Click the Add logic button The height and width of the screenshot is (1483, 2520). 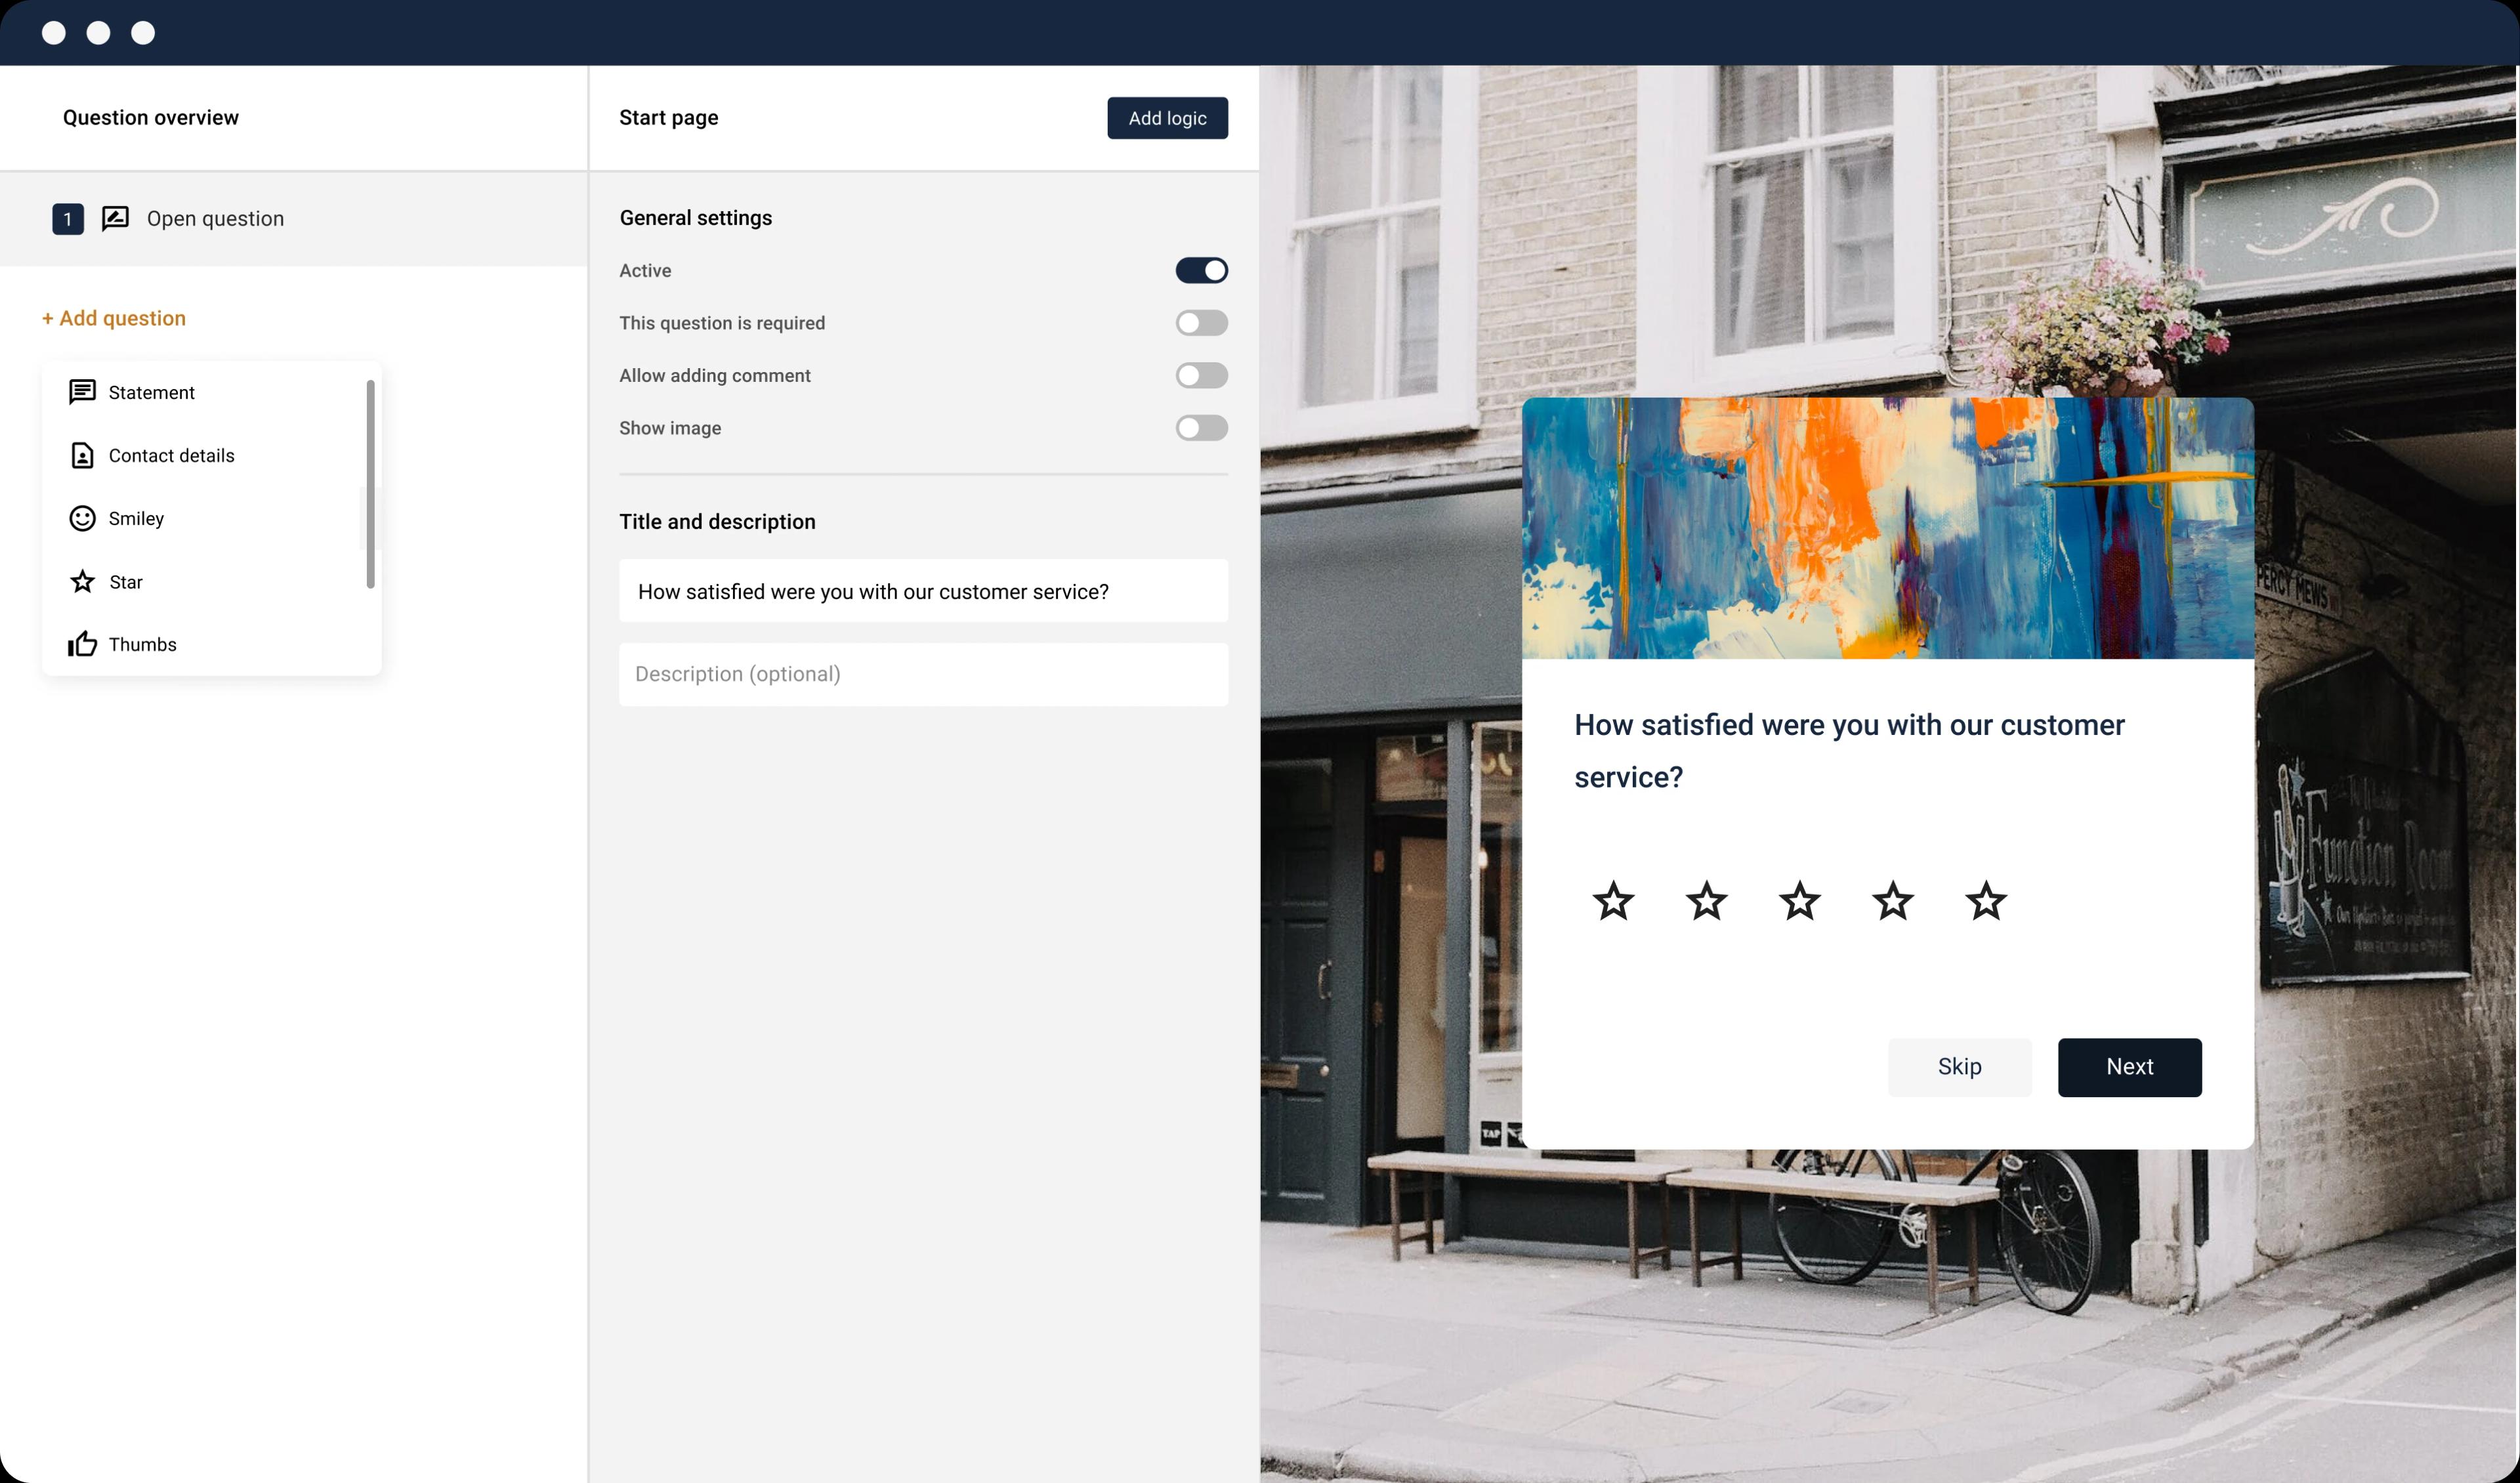click(1166, 118)
